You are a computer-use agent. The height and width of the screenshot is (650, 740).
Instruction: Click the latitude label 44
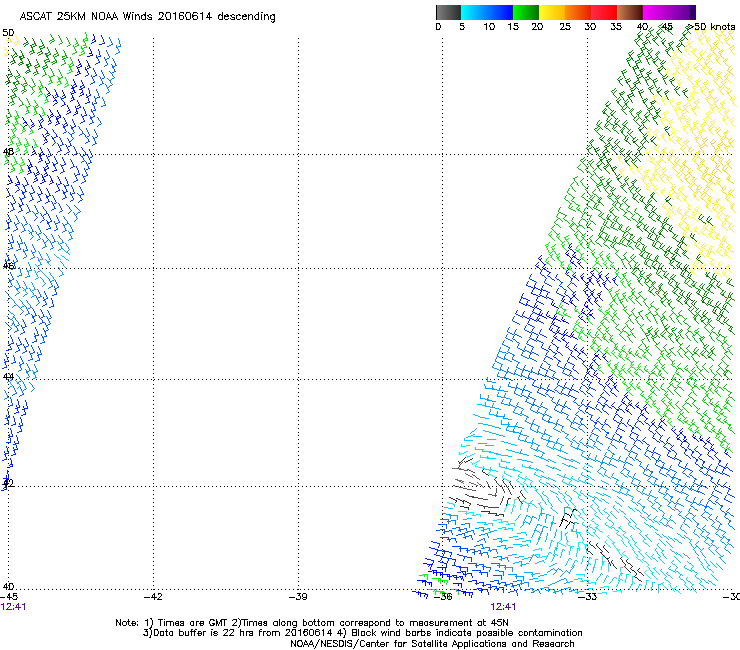point(8,377)
